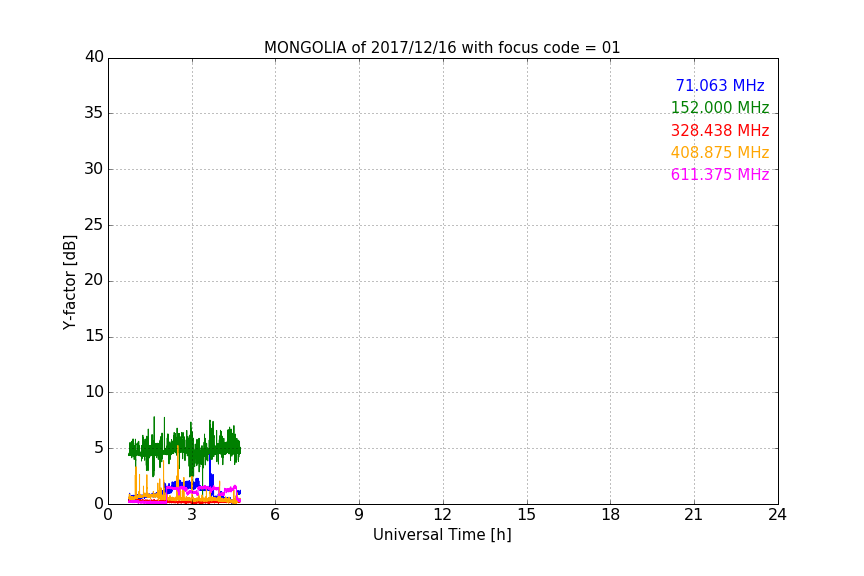Click y-axis tick label 20

click(x=94, y=280)
